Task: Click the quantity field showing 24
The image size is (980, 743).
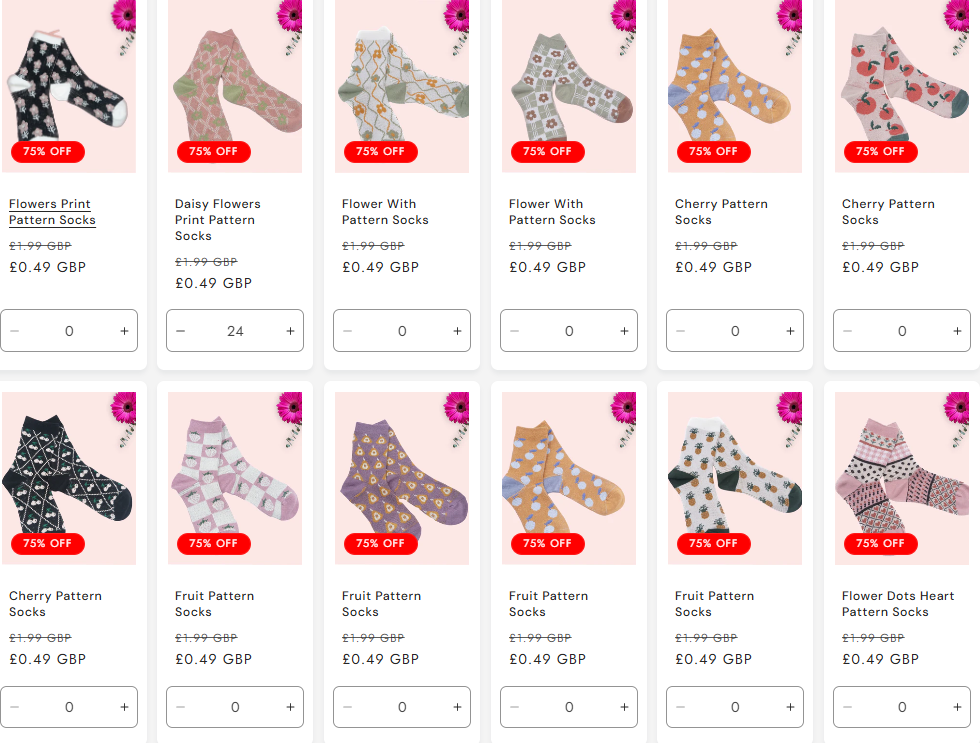Action: coord(235,331)
